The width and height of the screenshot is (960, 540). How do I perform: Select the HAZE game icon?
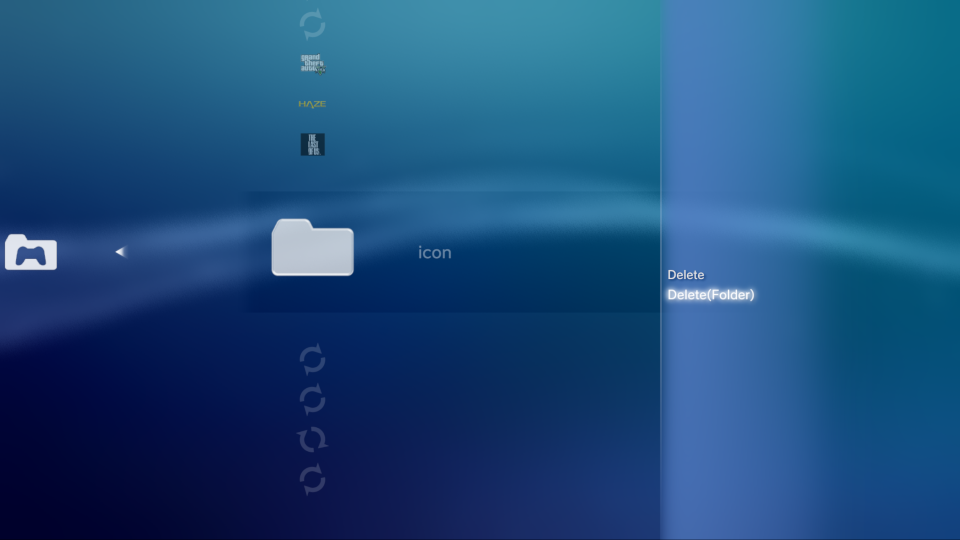point(312,104)
